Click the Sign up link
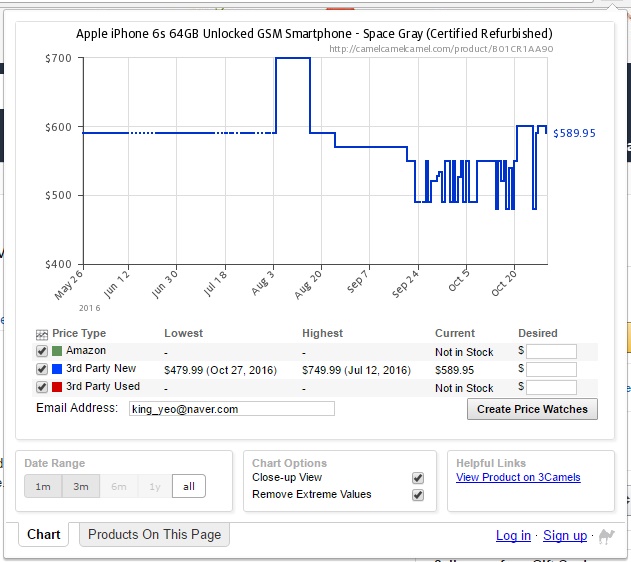 [x=565, y=536]
